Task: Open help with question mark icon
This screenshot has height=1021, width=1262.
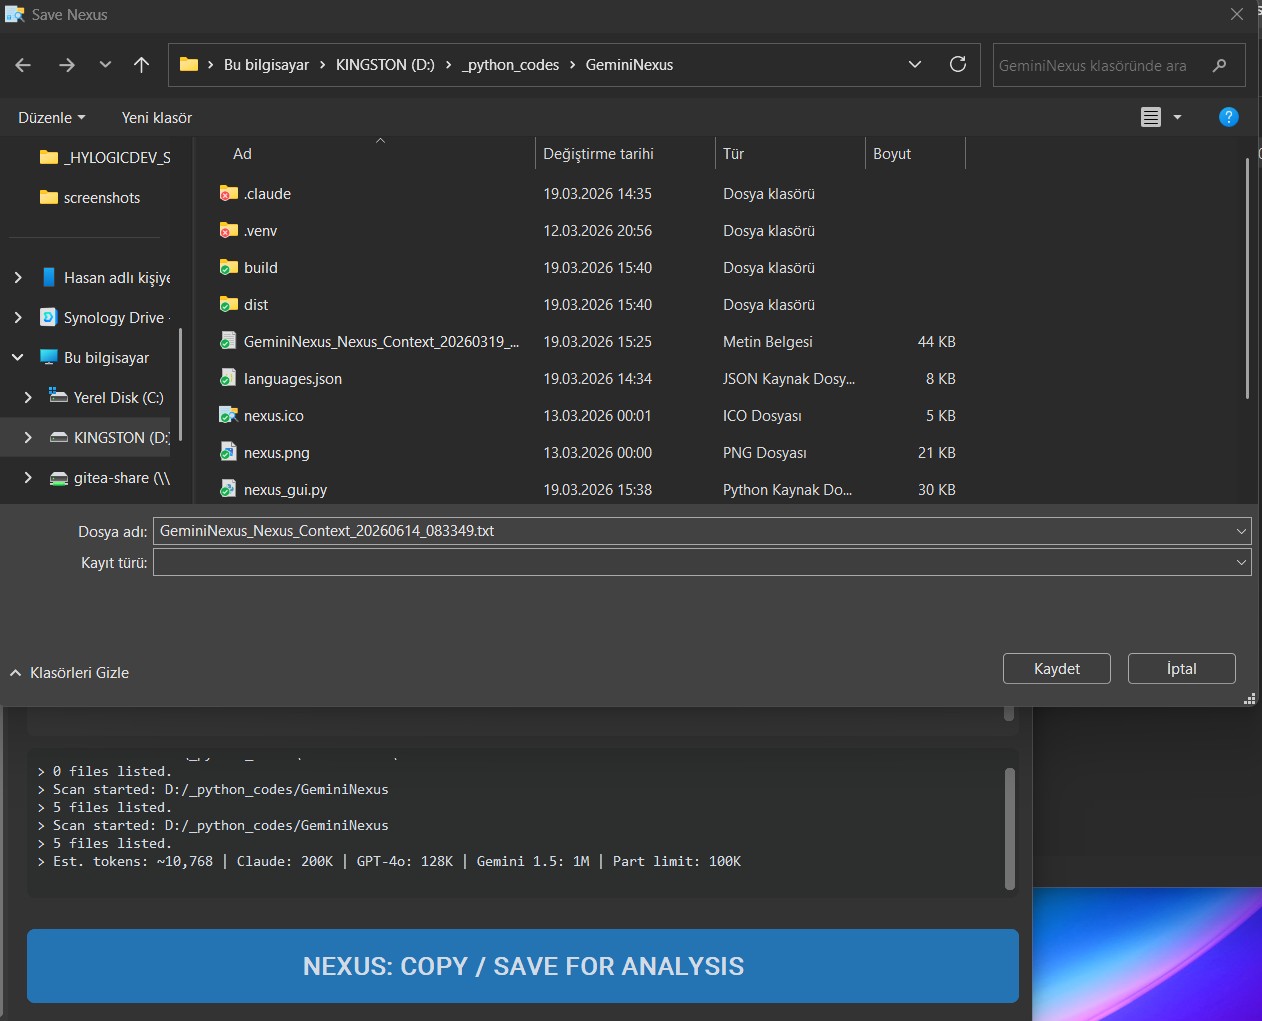Action: tap(1229, 117)
